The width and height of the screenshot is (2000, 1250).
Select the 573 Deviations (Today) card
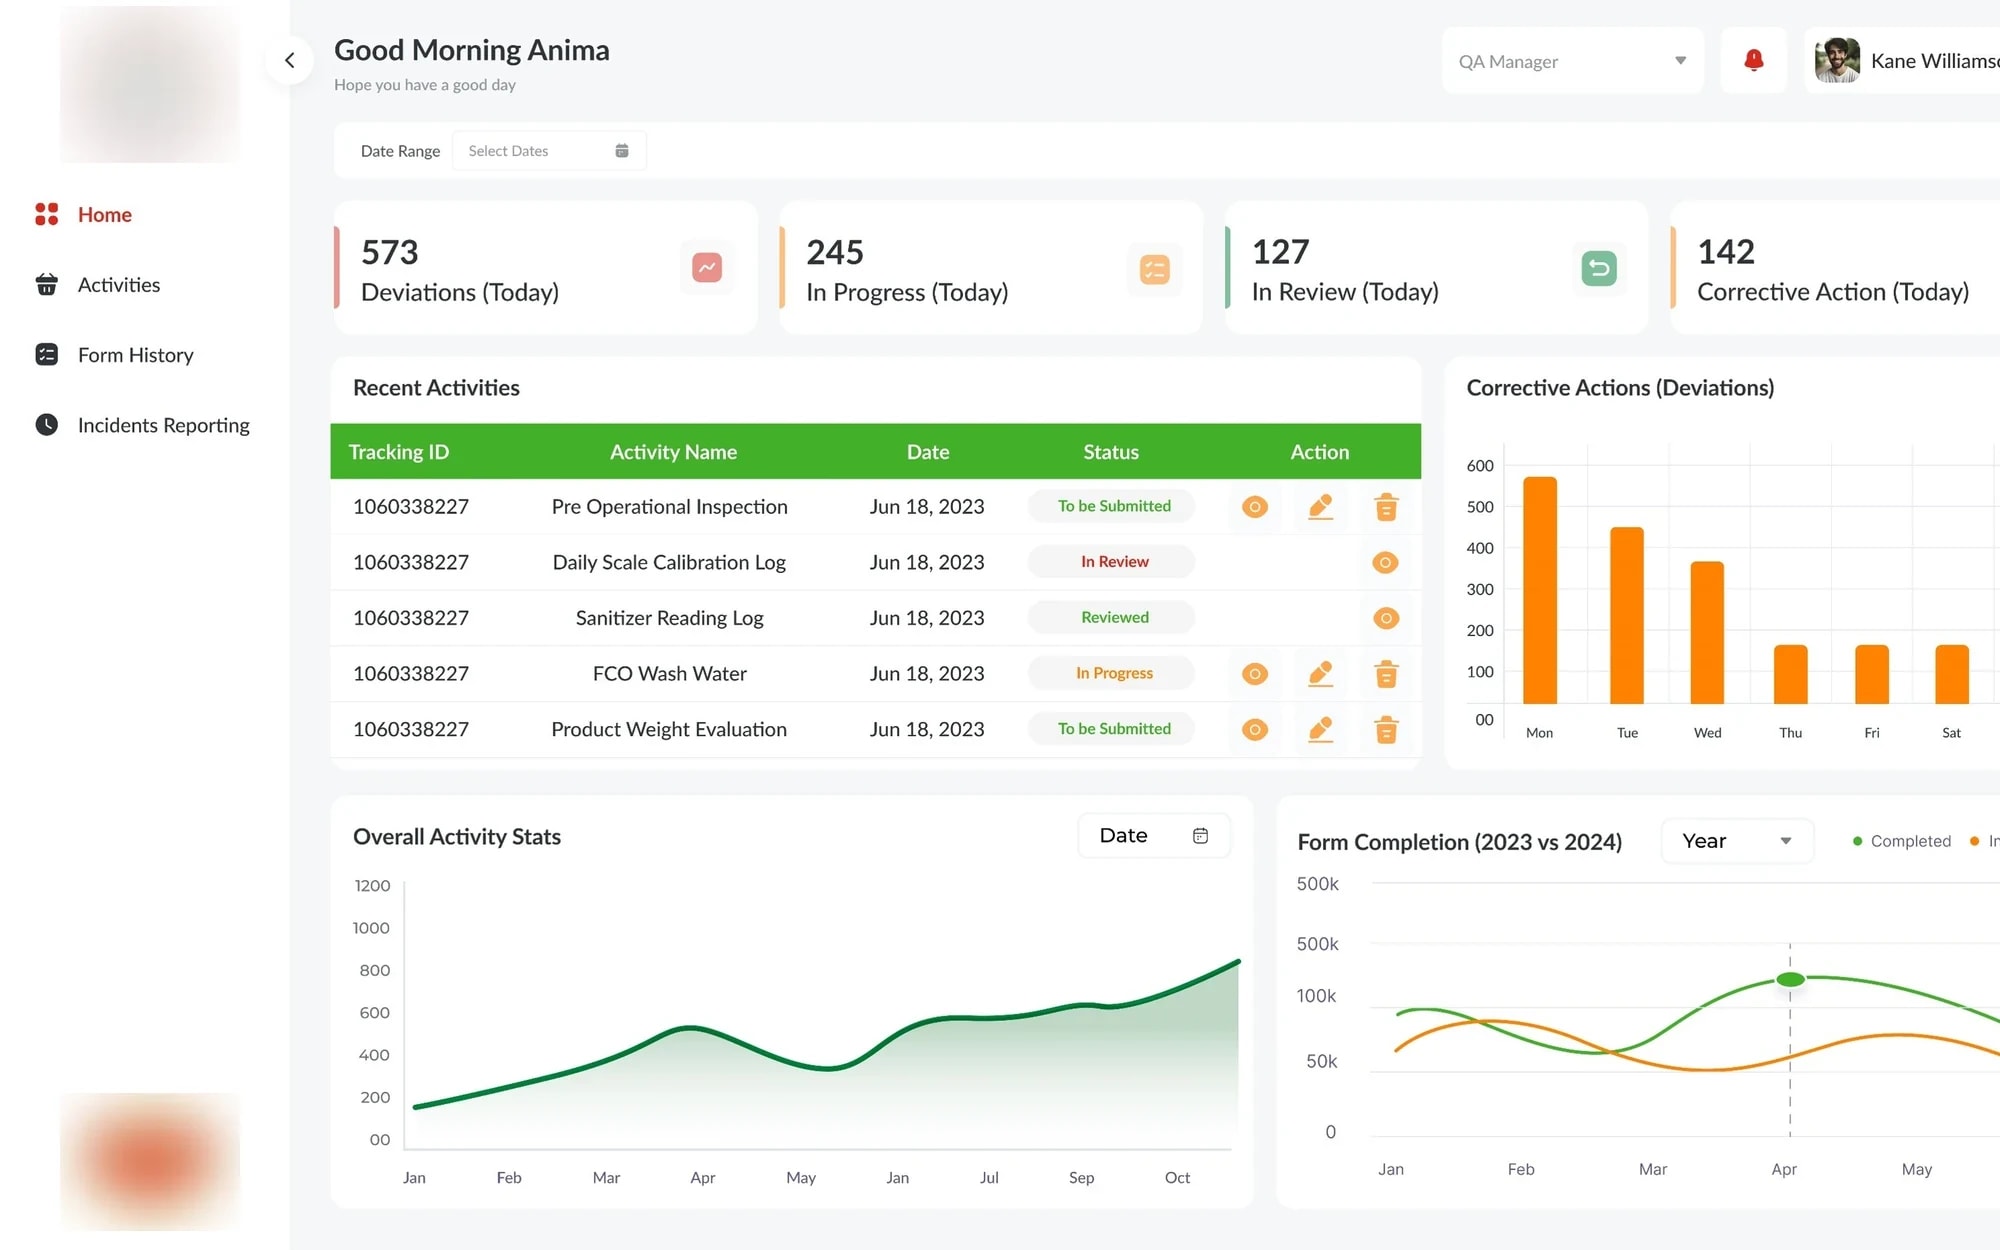pos(545,268)
